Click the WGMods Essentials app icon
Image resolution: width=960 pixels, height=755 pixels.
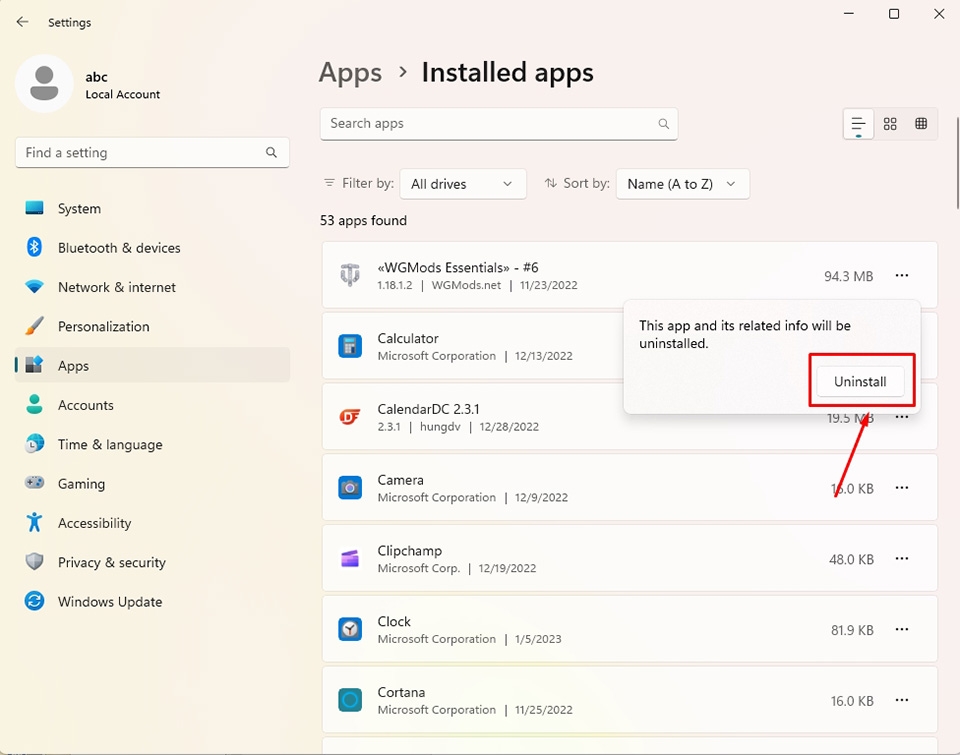click(x=350, y=275)
